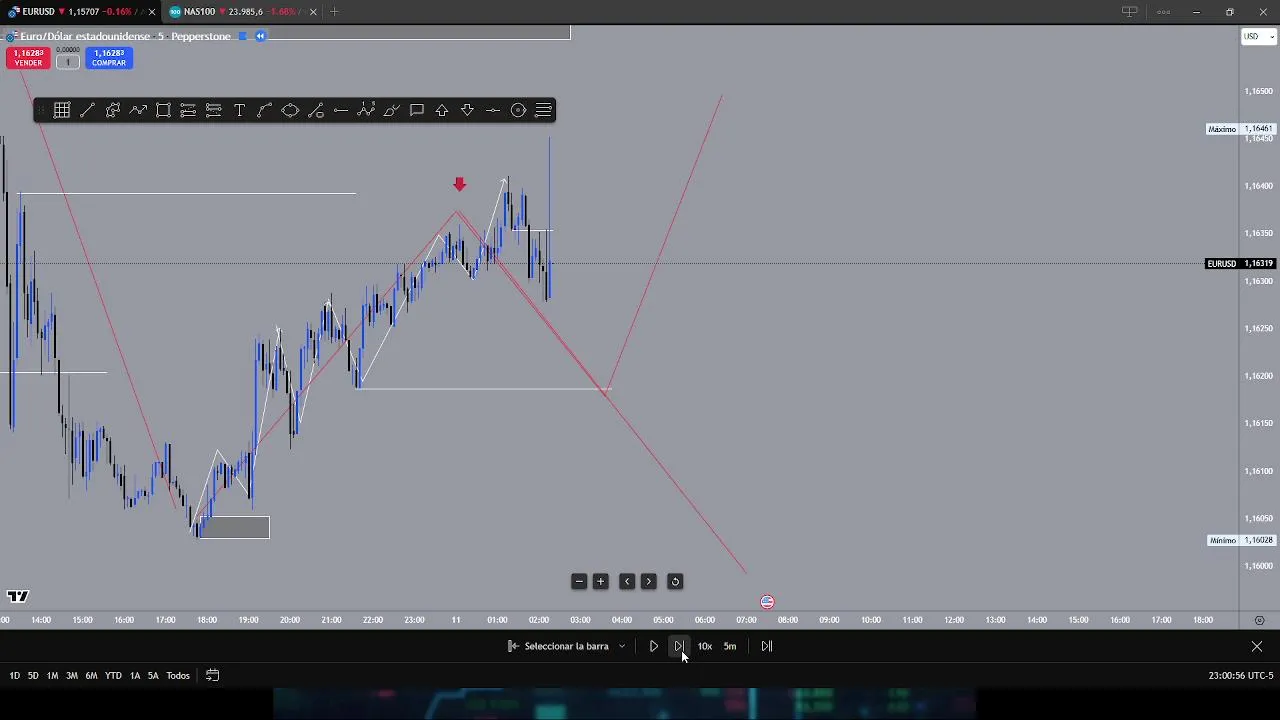This screenshot has height=720, width=1280.
Task: Select Todos time range
Action: tap(178, 676)
